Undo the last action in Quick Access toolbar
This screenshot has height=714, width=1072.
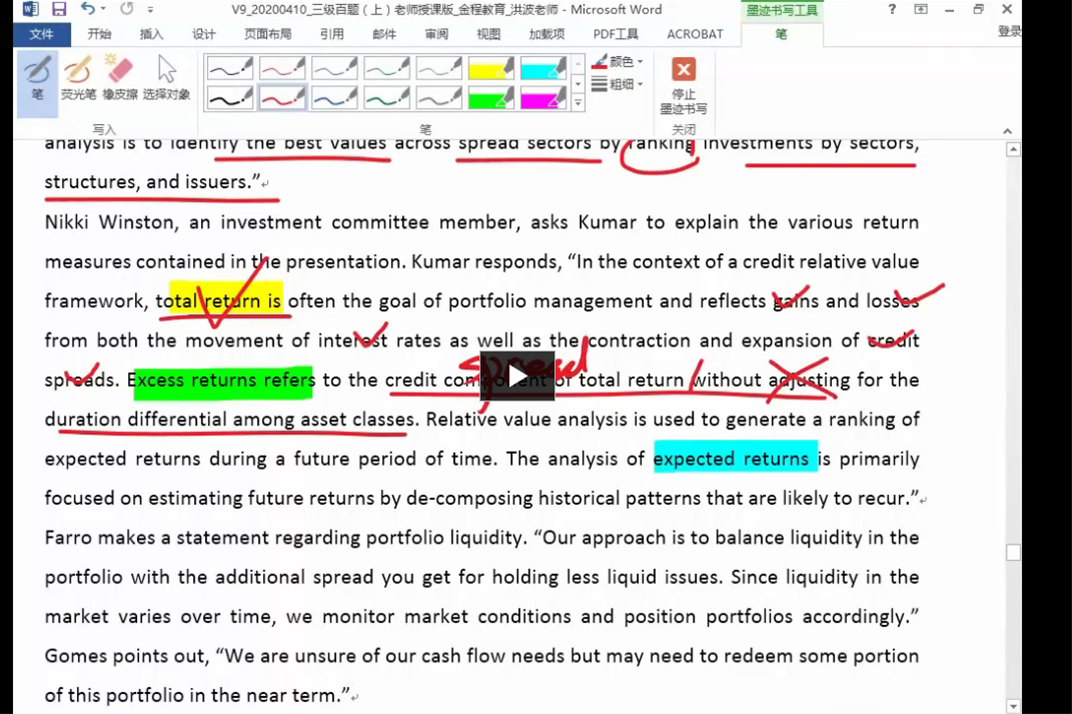[88, 9]
